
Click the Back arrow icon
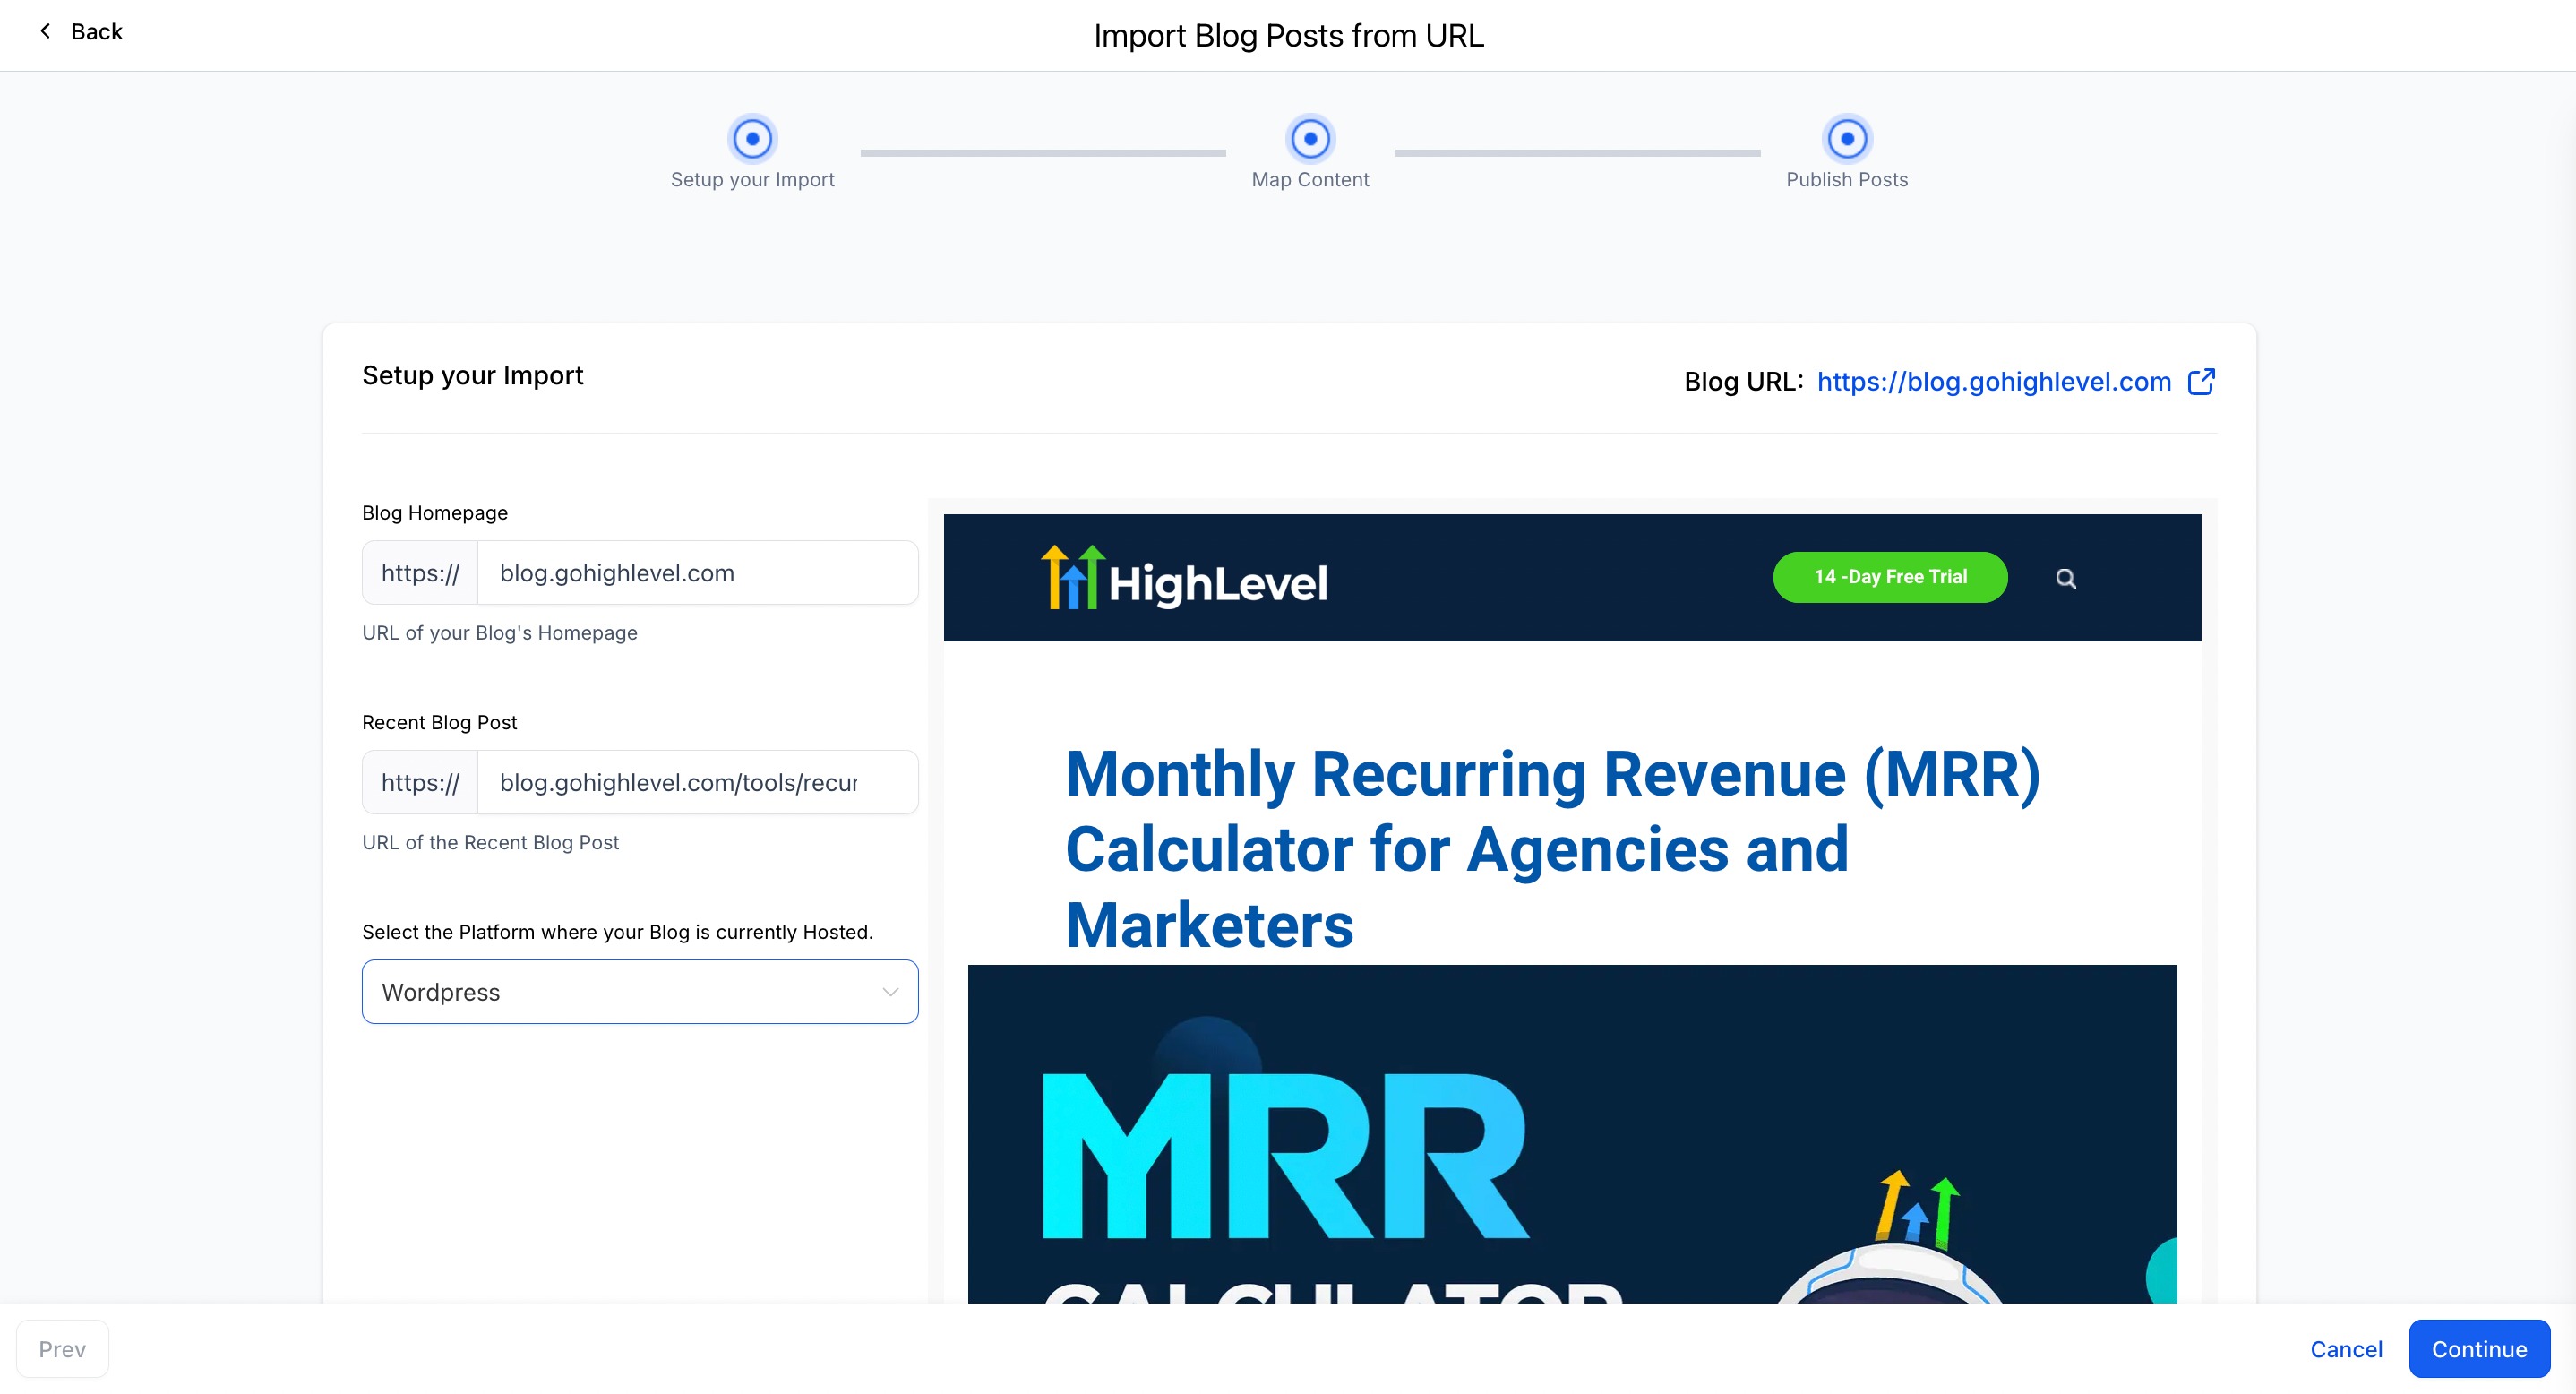45,31
